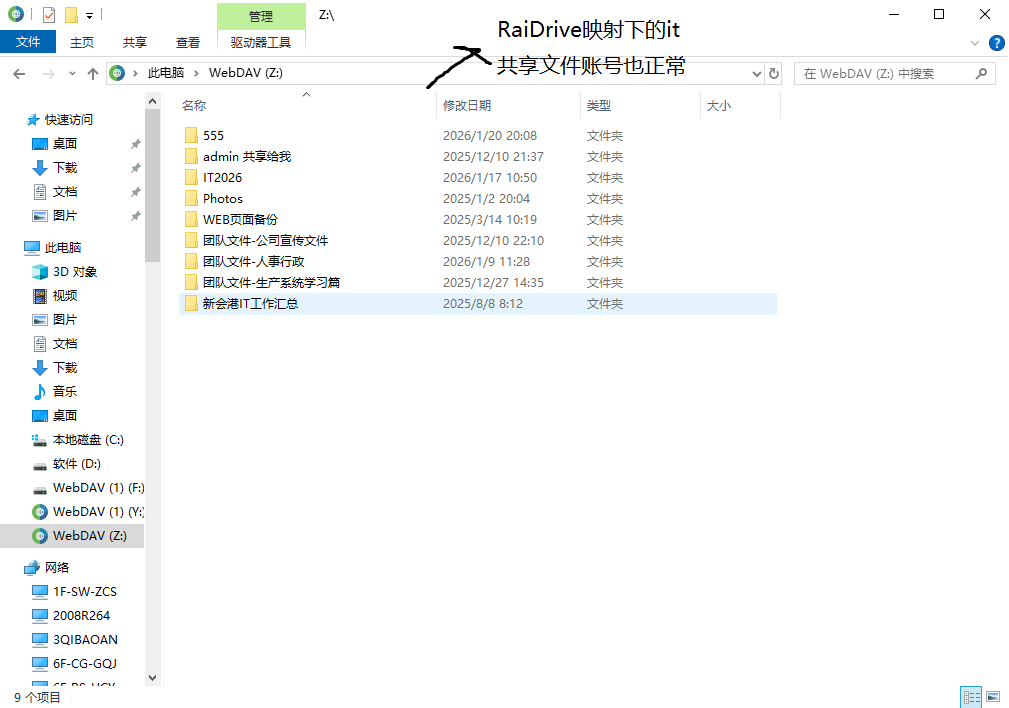Viewport: 1009px width, 708px height.
Task: Switch to the 查看 ribbon tab
Action: [x=187, y=42]
